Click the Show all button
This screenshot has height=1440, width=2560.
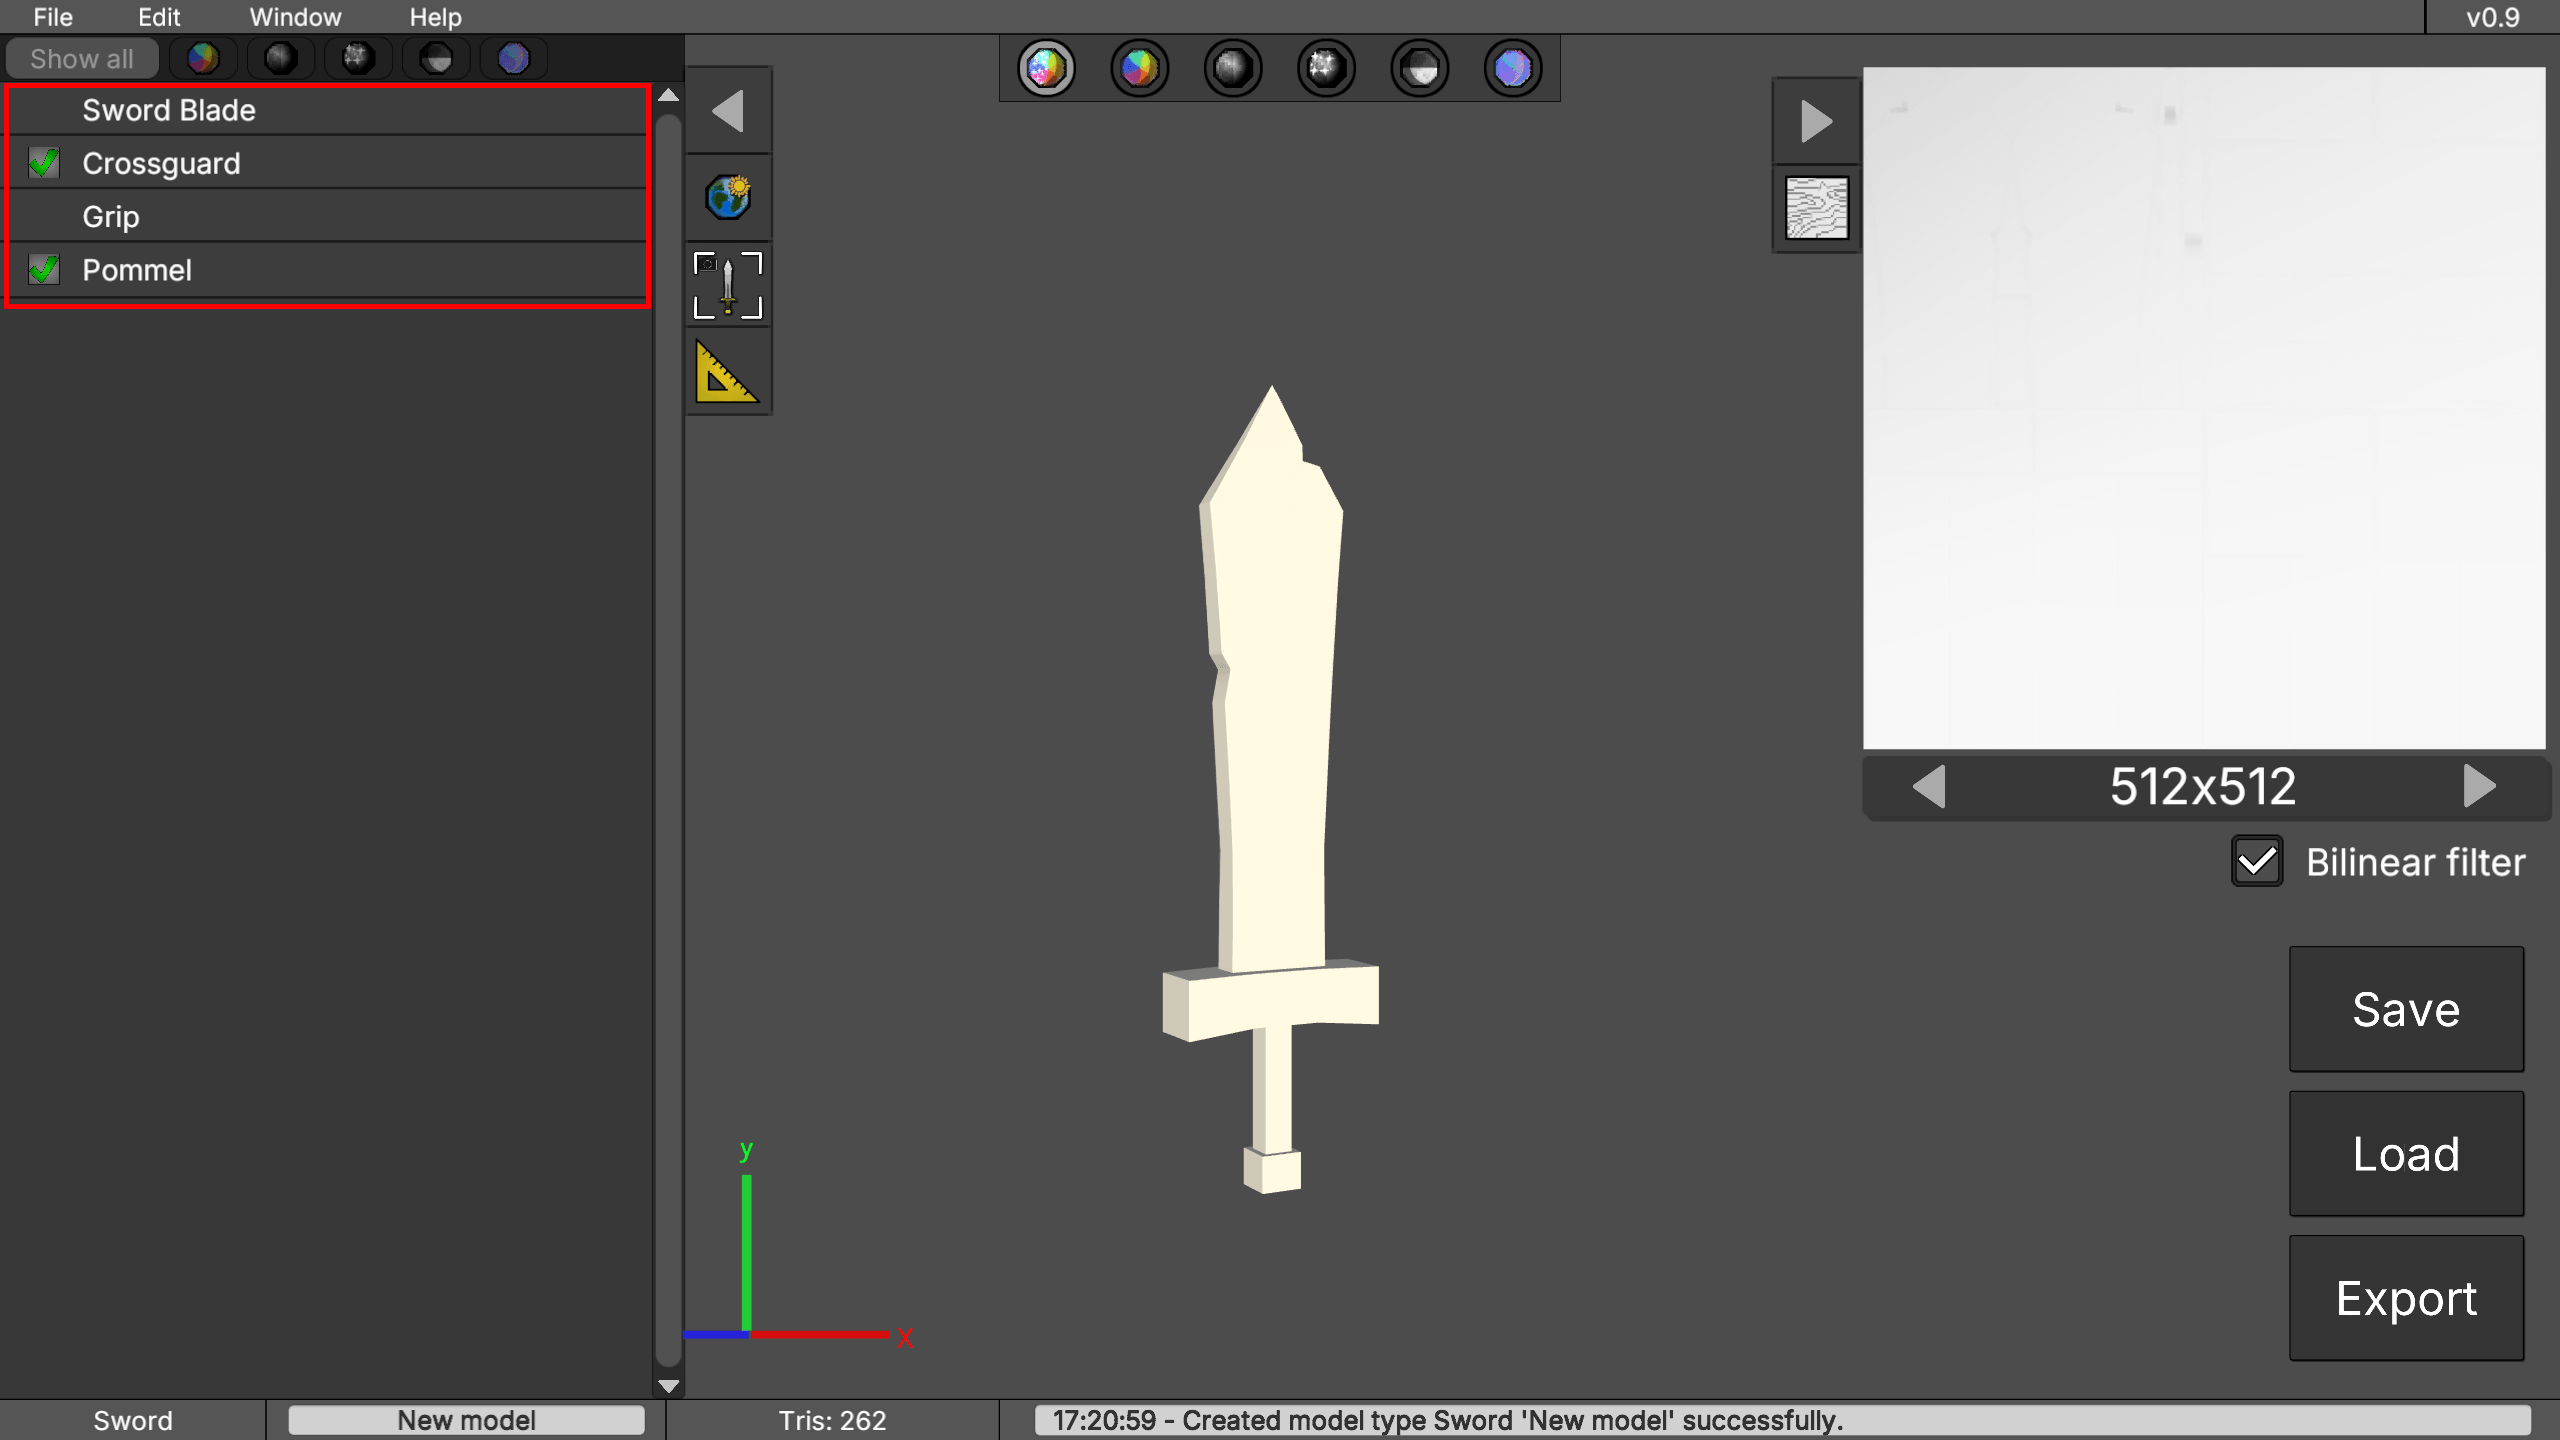[81, 57]
